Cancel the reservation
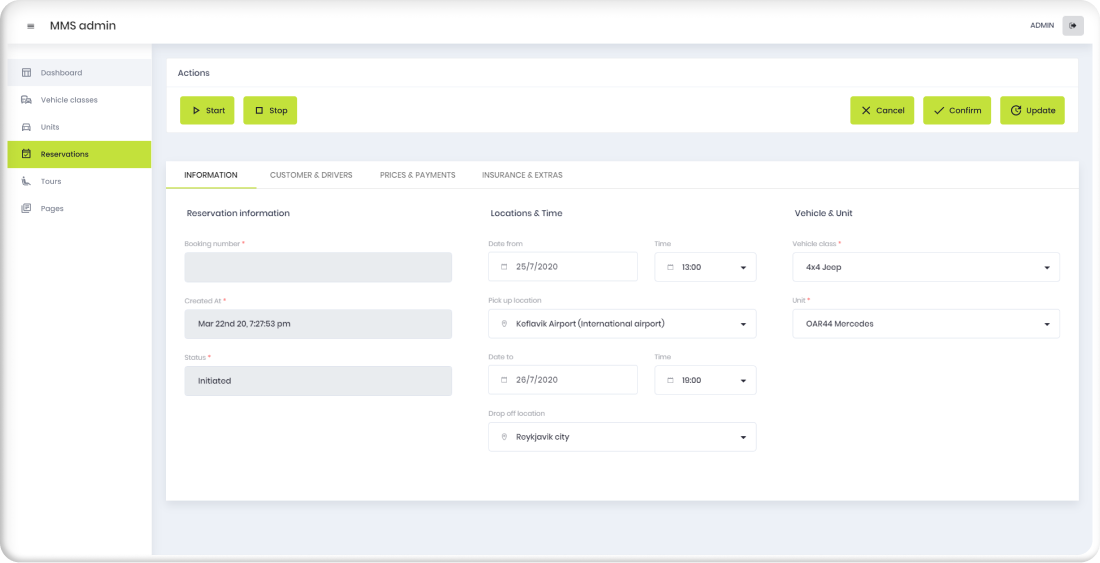1100x563 pixels. pyautogui.click(x=881, y=110)
